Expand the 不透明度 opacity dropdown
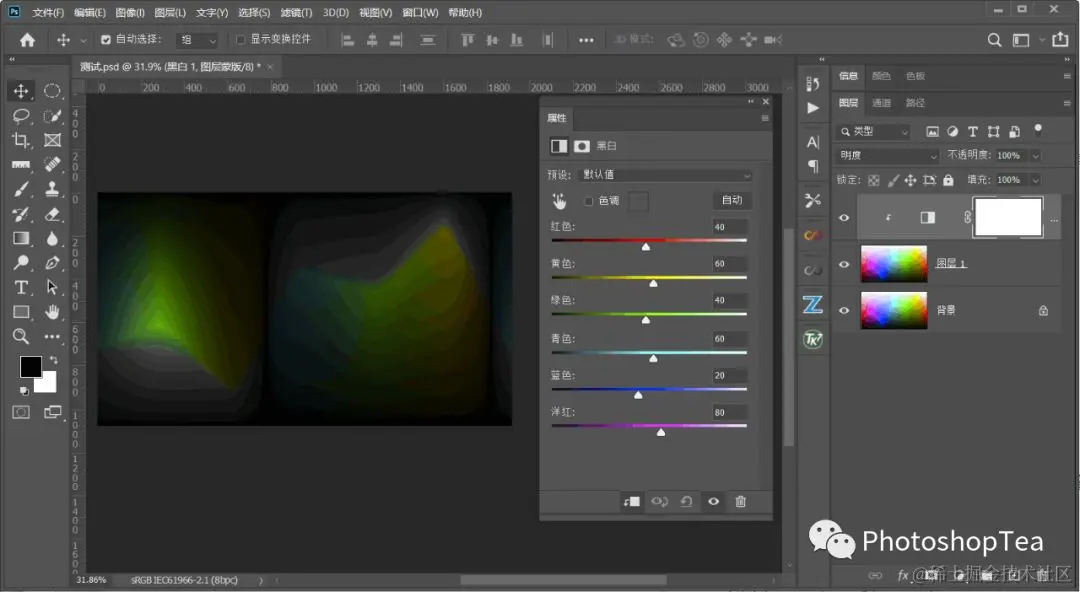This screenshot has width=1080, height=592. (1035, 156)
